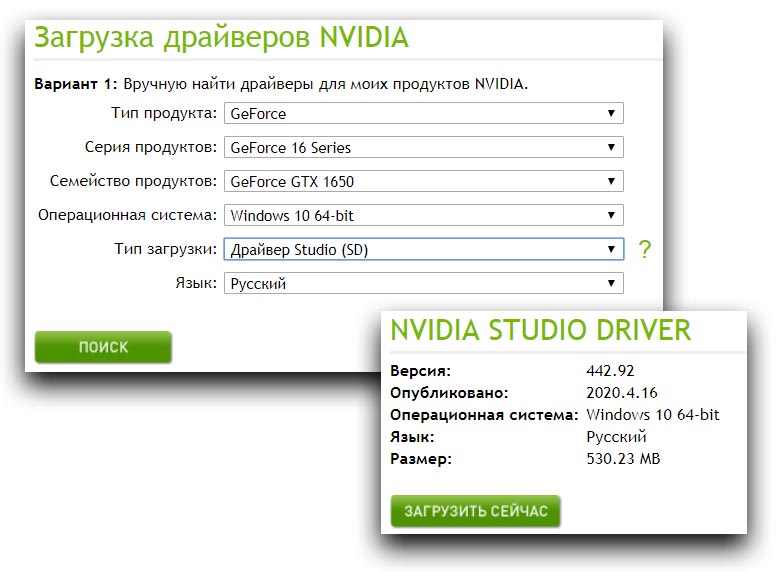
Task: Click the Серия продуктов: field label
Action: pos(151,147)
